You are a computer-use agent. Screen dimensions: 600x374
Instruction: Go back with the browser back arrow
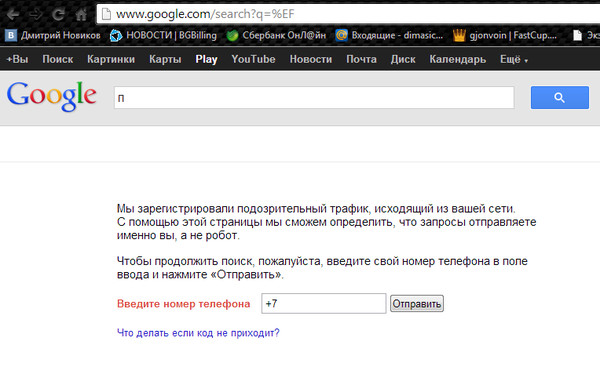(12, 15)
